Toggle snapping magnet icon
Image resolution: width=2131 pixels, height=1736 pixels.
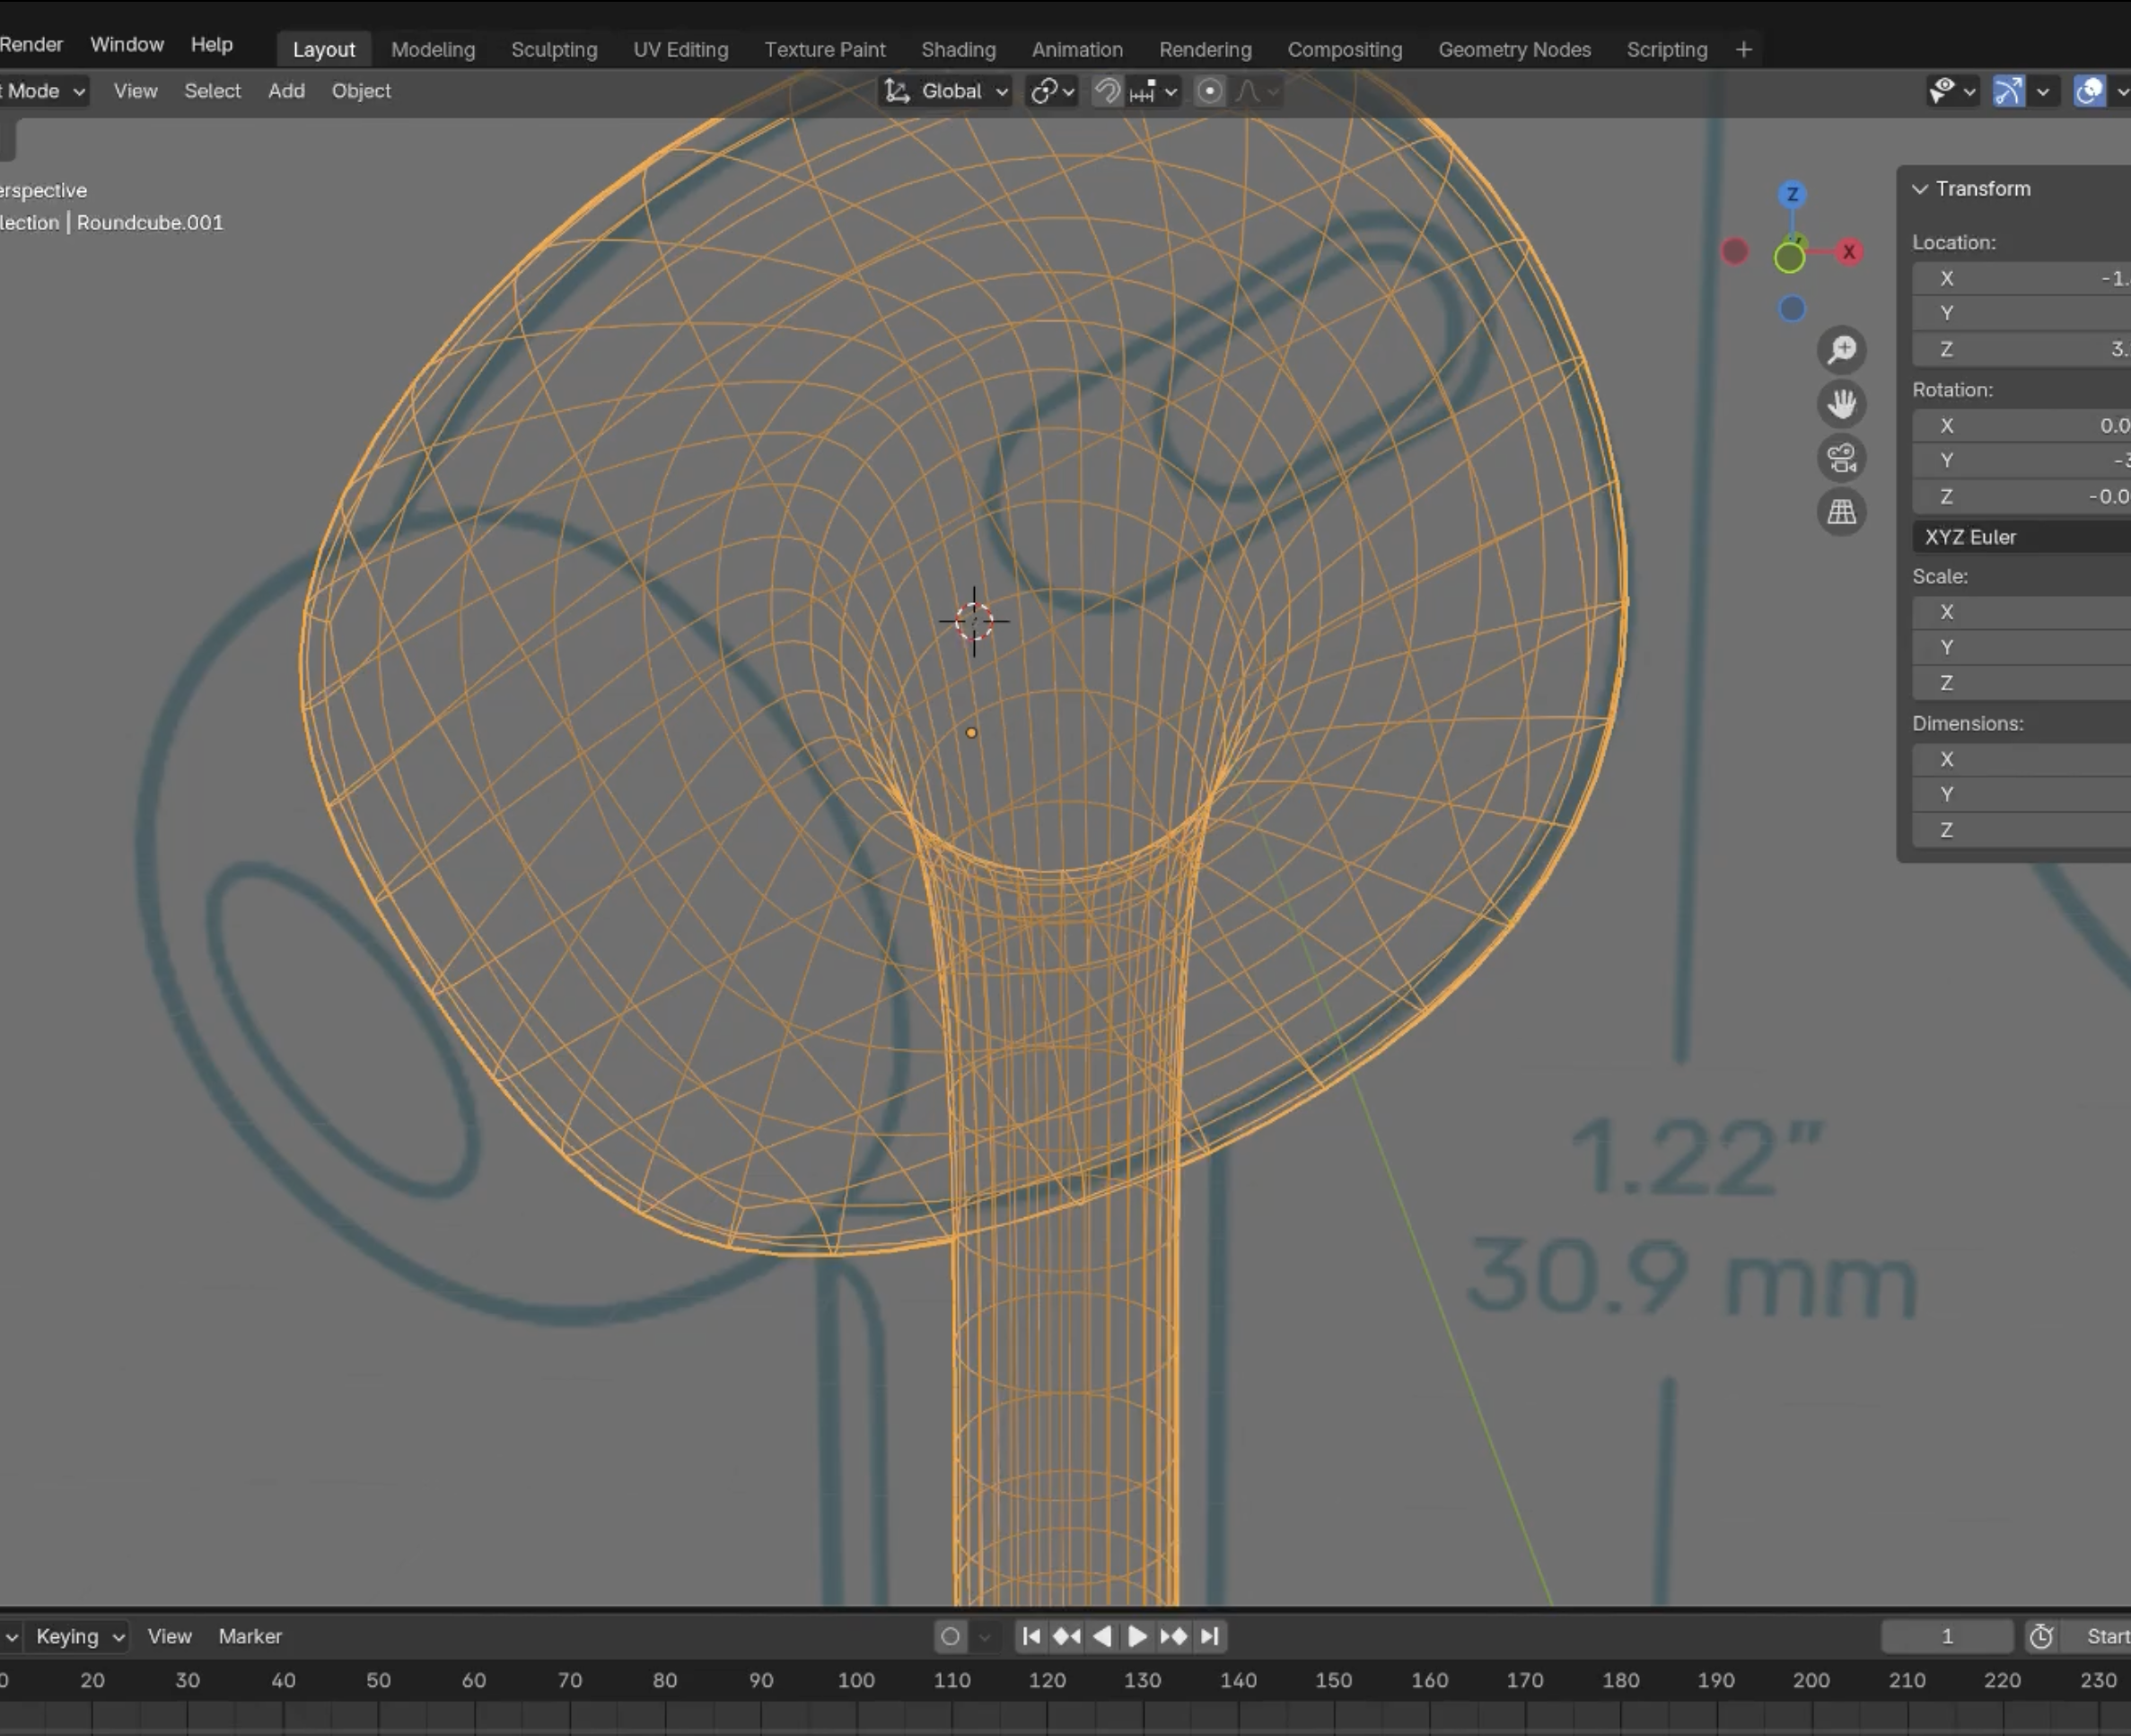[1106, 91]
